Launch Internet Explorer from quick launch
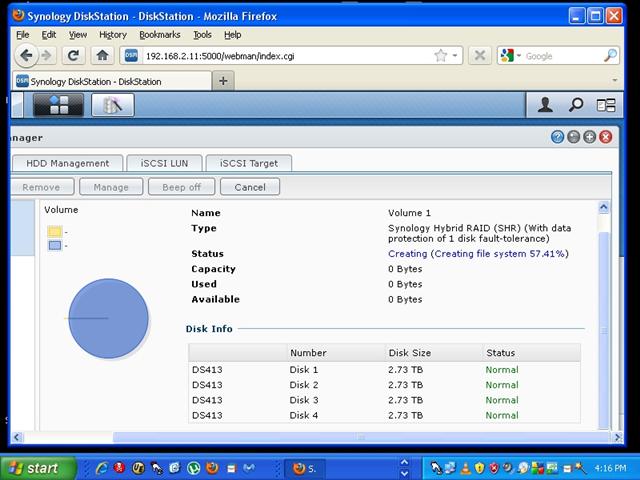 click(x=101, y=468)
